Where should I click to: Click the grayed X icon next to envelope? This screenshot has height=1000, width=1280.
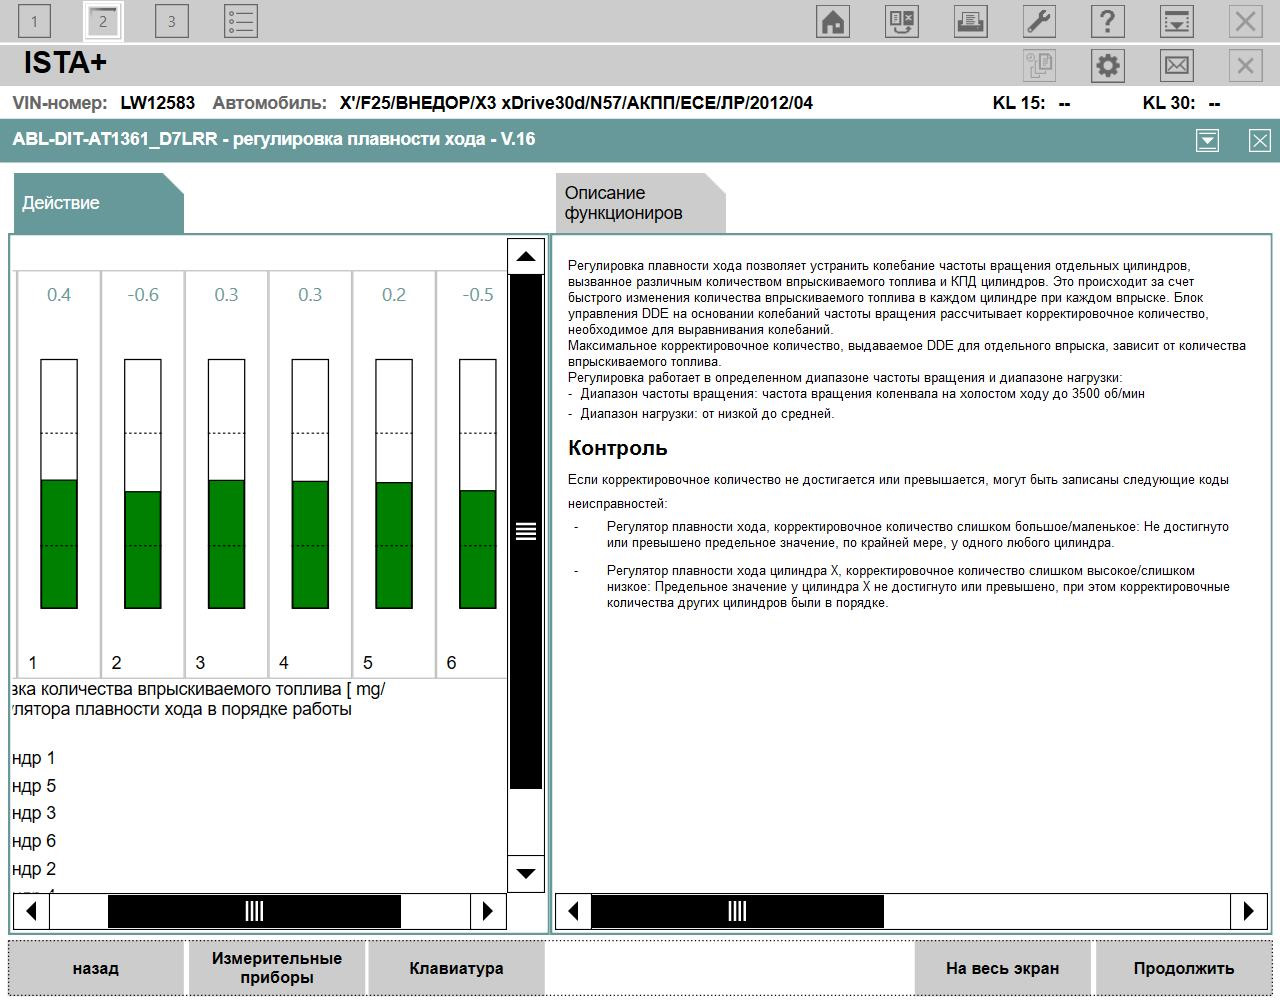coord(1245,65)
